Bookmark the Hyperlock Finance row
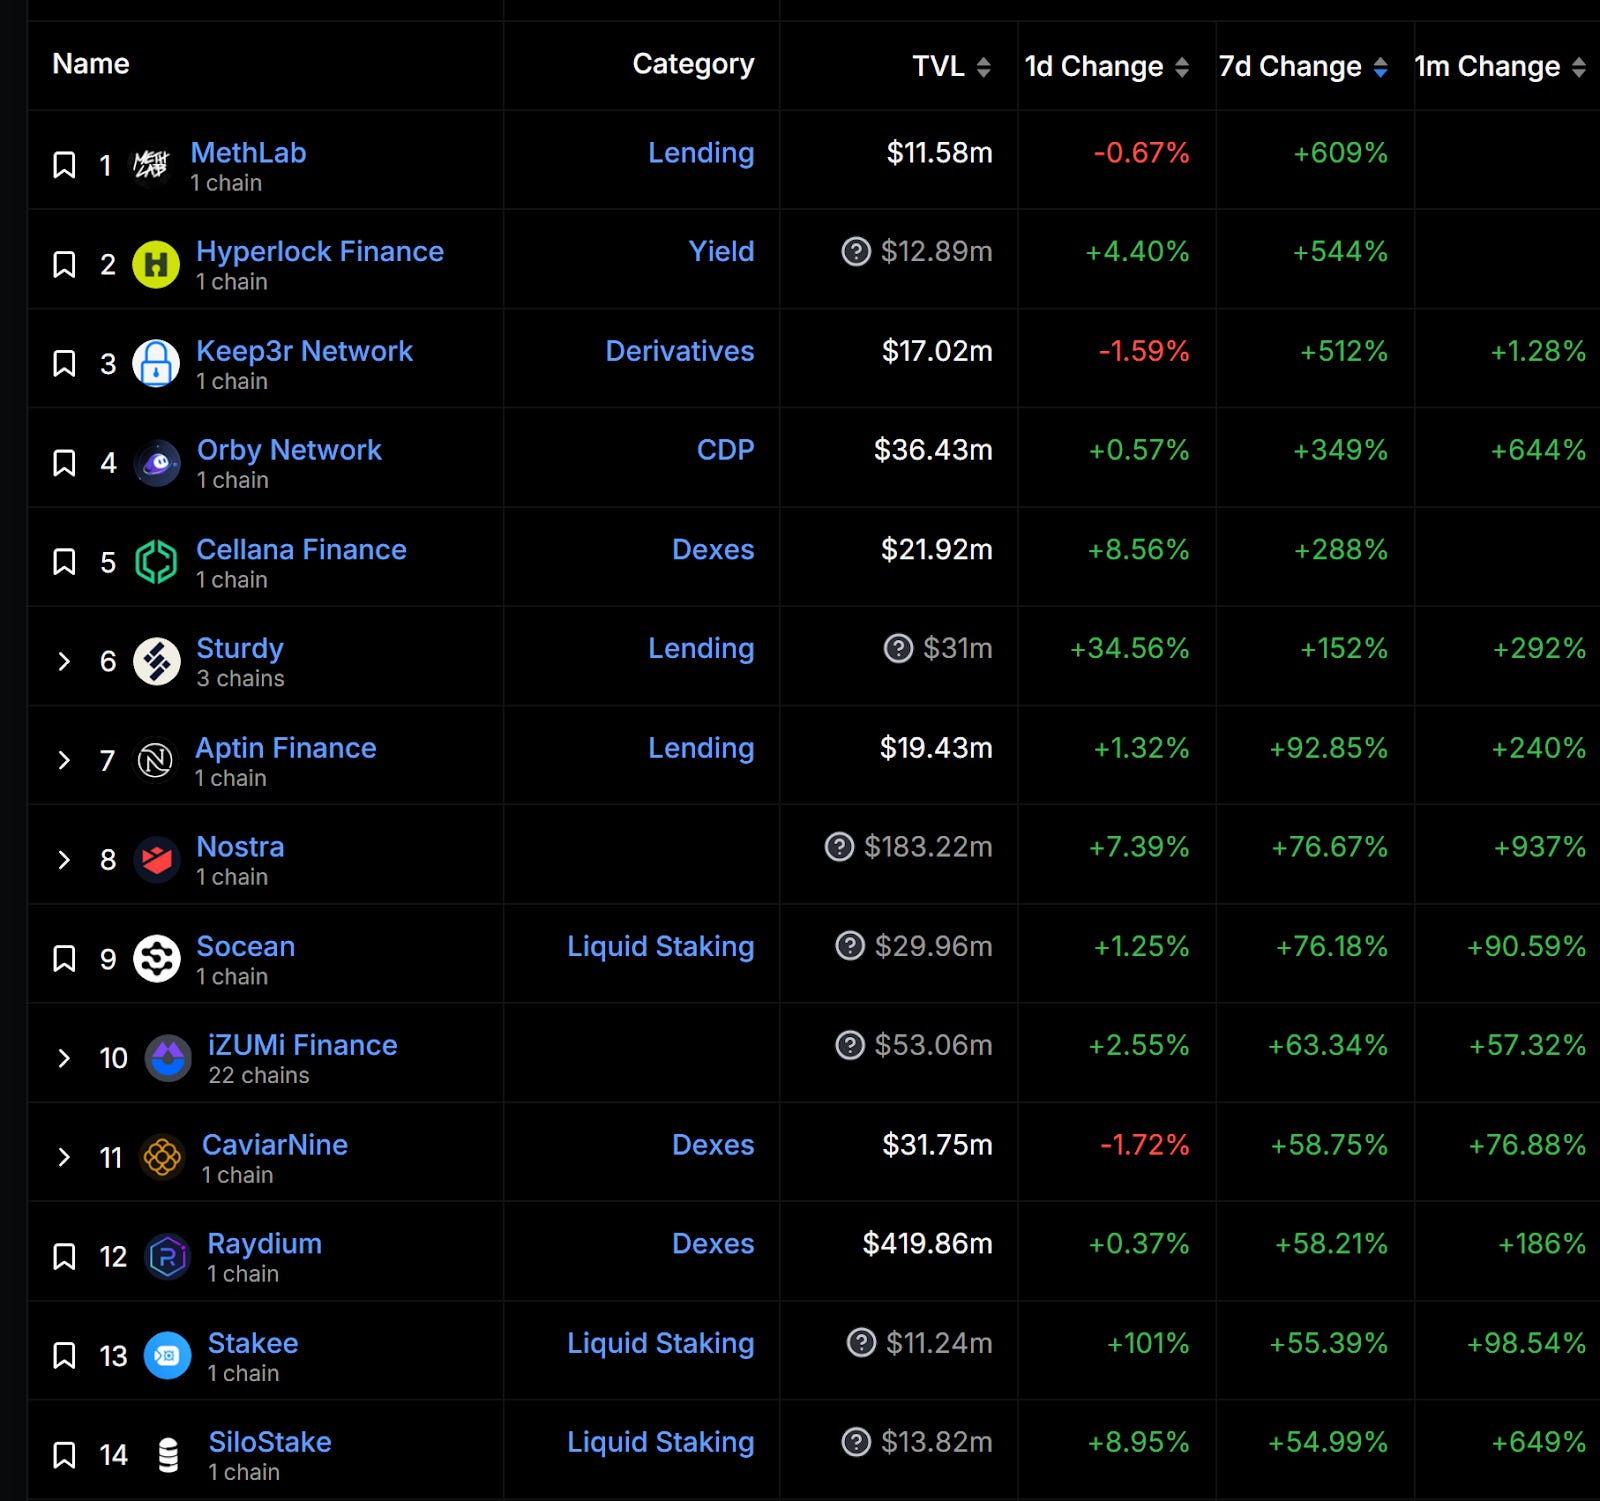Viewport: 1600px width, 1501px height. (x=64, y=265)
